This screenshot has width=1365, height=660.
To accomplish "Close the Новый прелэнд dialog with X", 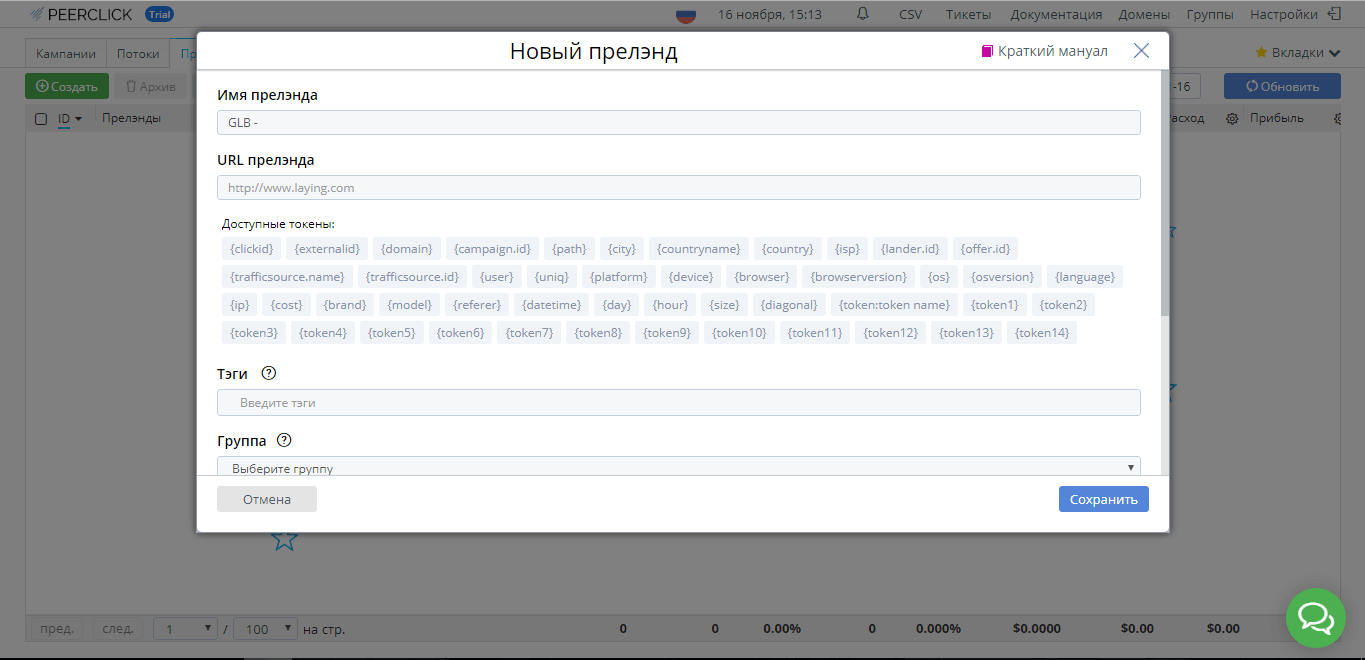I will 1141,51.
